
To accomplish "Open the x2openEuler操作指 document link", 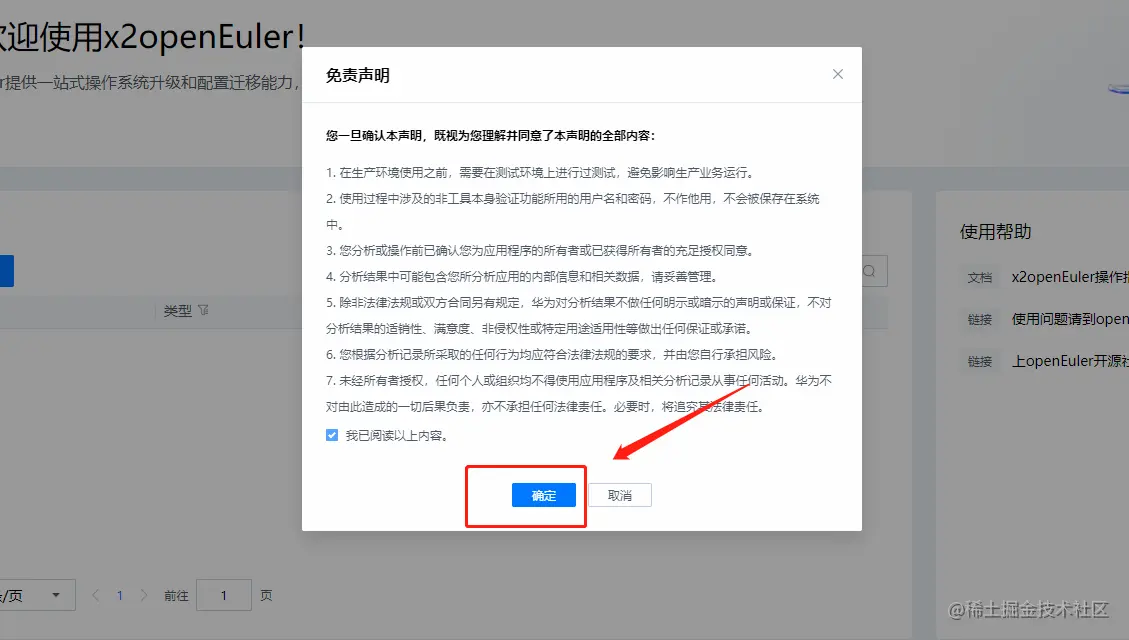I will pyautogui.click(x=1070, y=277).
